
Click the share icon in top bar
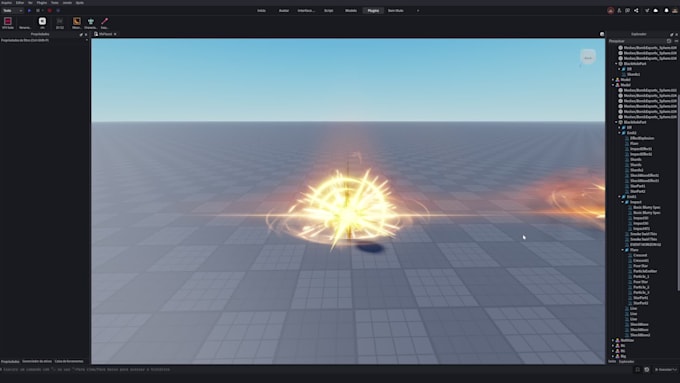tap(636, 10)
